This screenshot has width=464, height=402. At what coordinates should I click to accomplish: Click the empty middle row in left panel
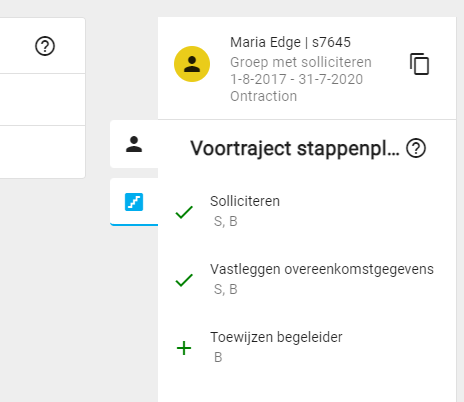pyautogui.click(x=42, y=100)
